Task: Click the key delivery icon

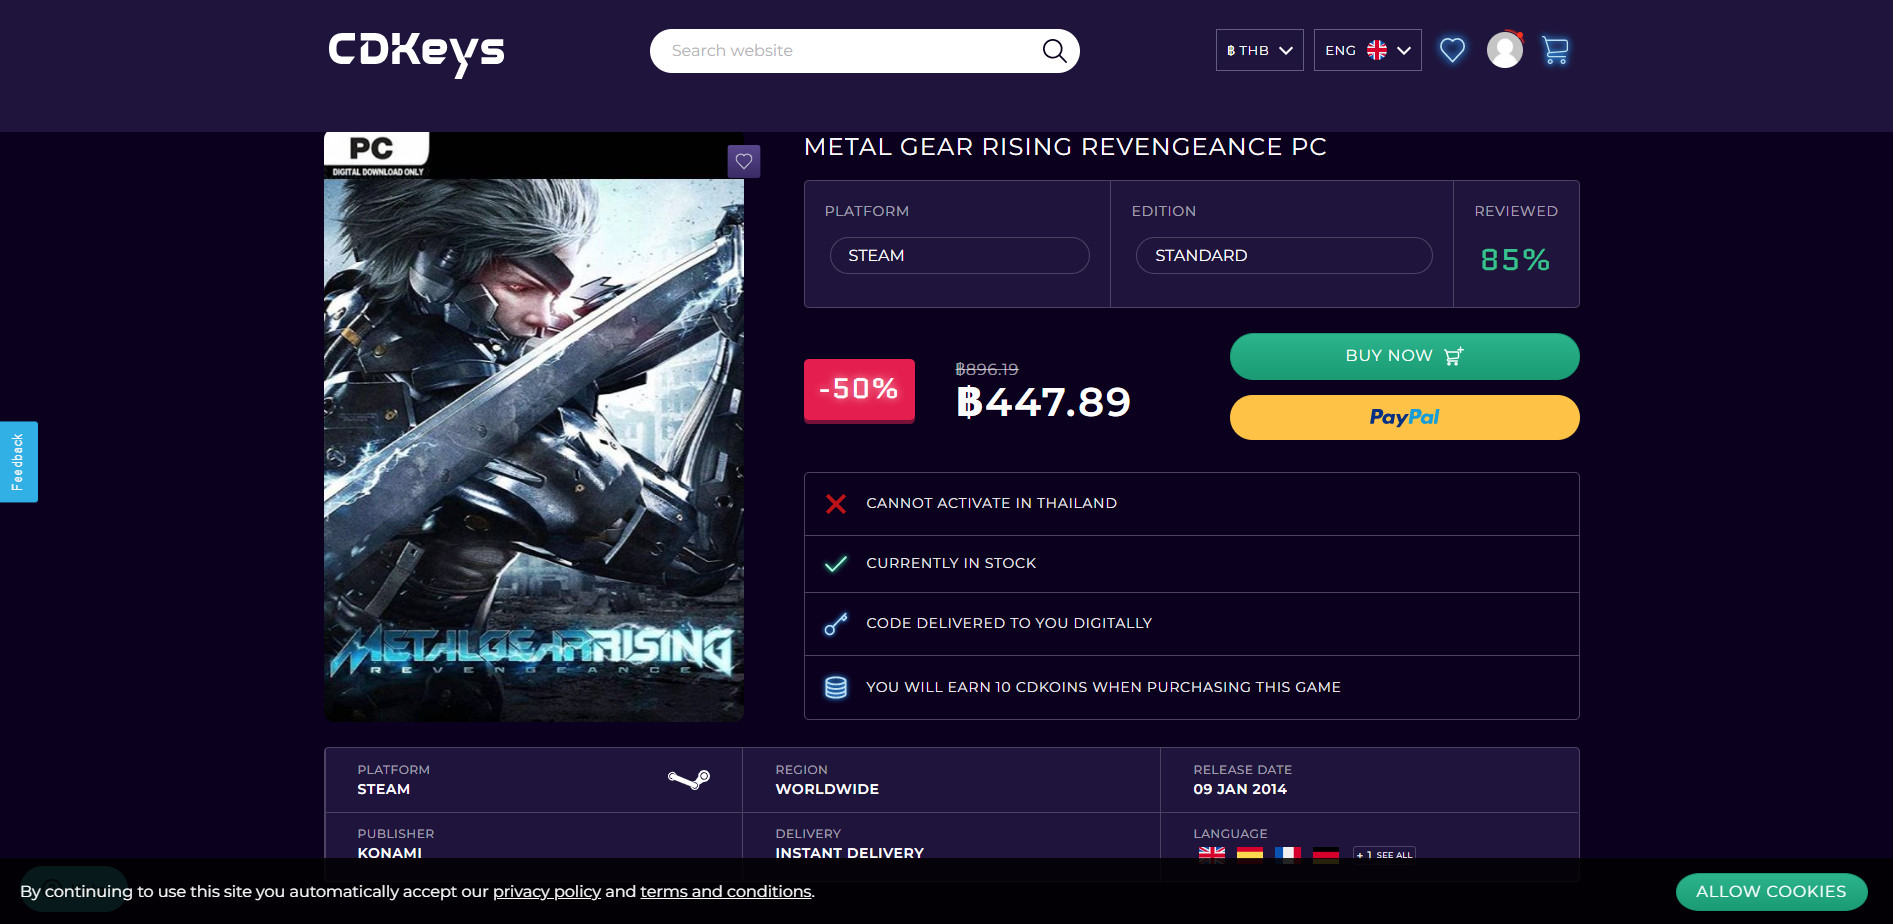Action: [836, 624]
